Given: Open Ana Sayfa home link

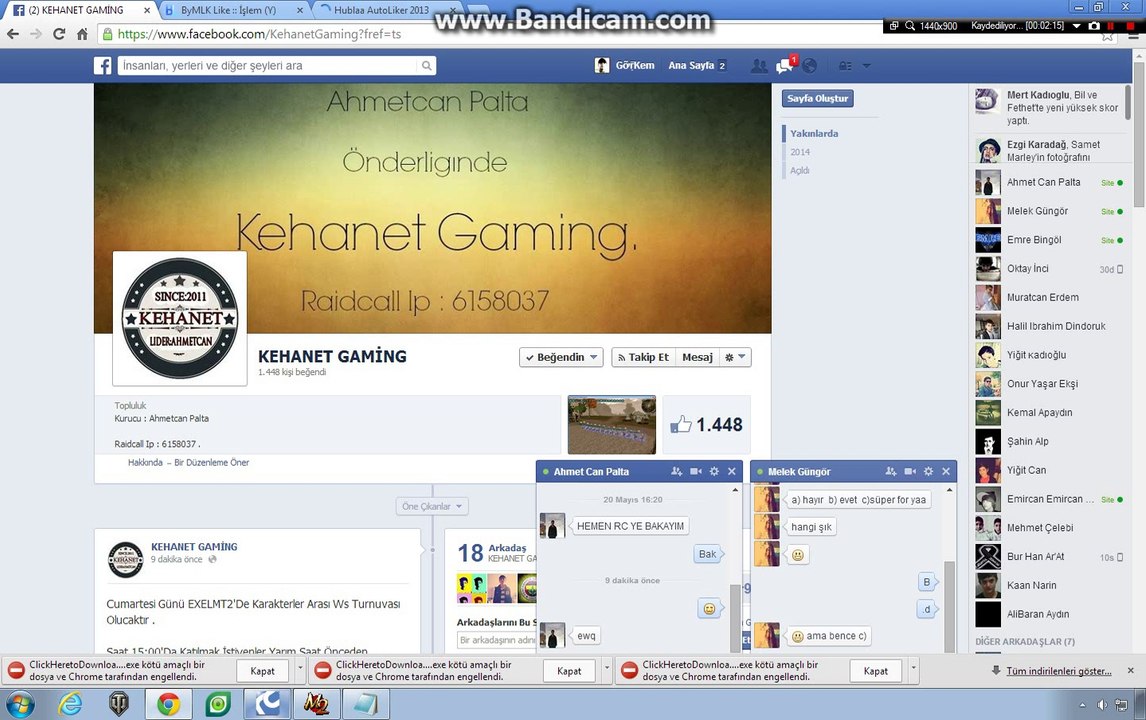Looking at the screenshot, I should coord(691,66).
